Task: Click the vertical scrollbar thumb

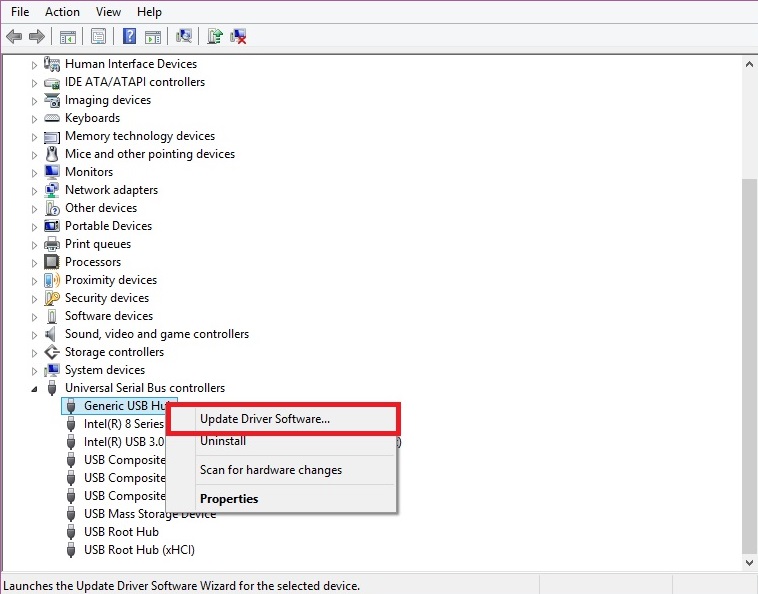Action: [749, 366]
